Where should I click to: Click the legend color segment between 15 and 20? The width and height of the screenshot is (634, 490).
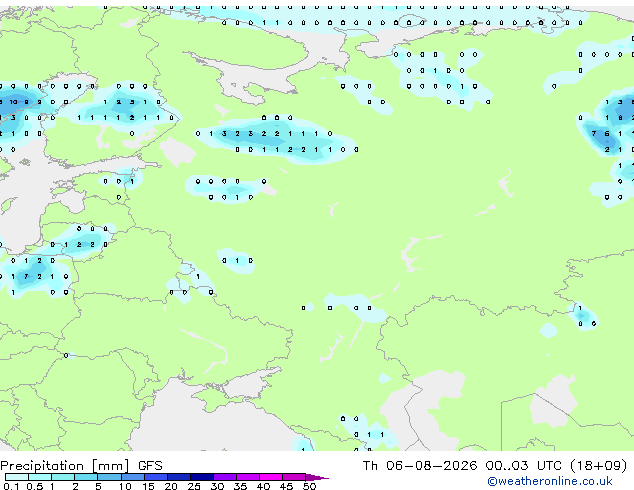[x=156, y=477]
